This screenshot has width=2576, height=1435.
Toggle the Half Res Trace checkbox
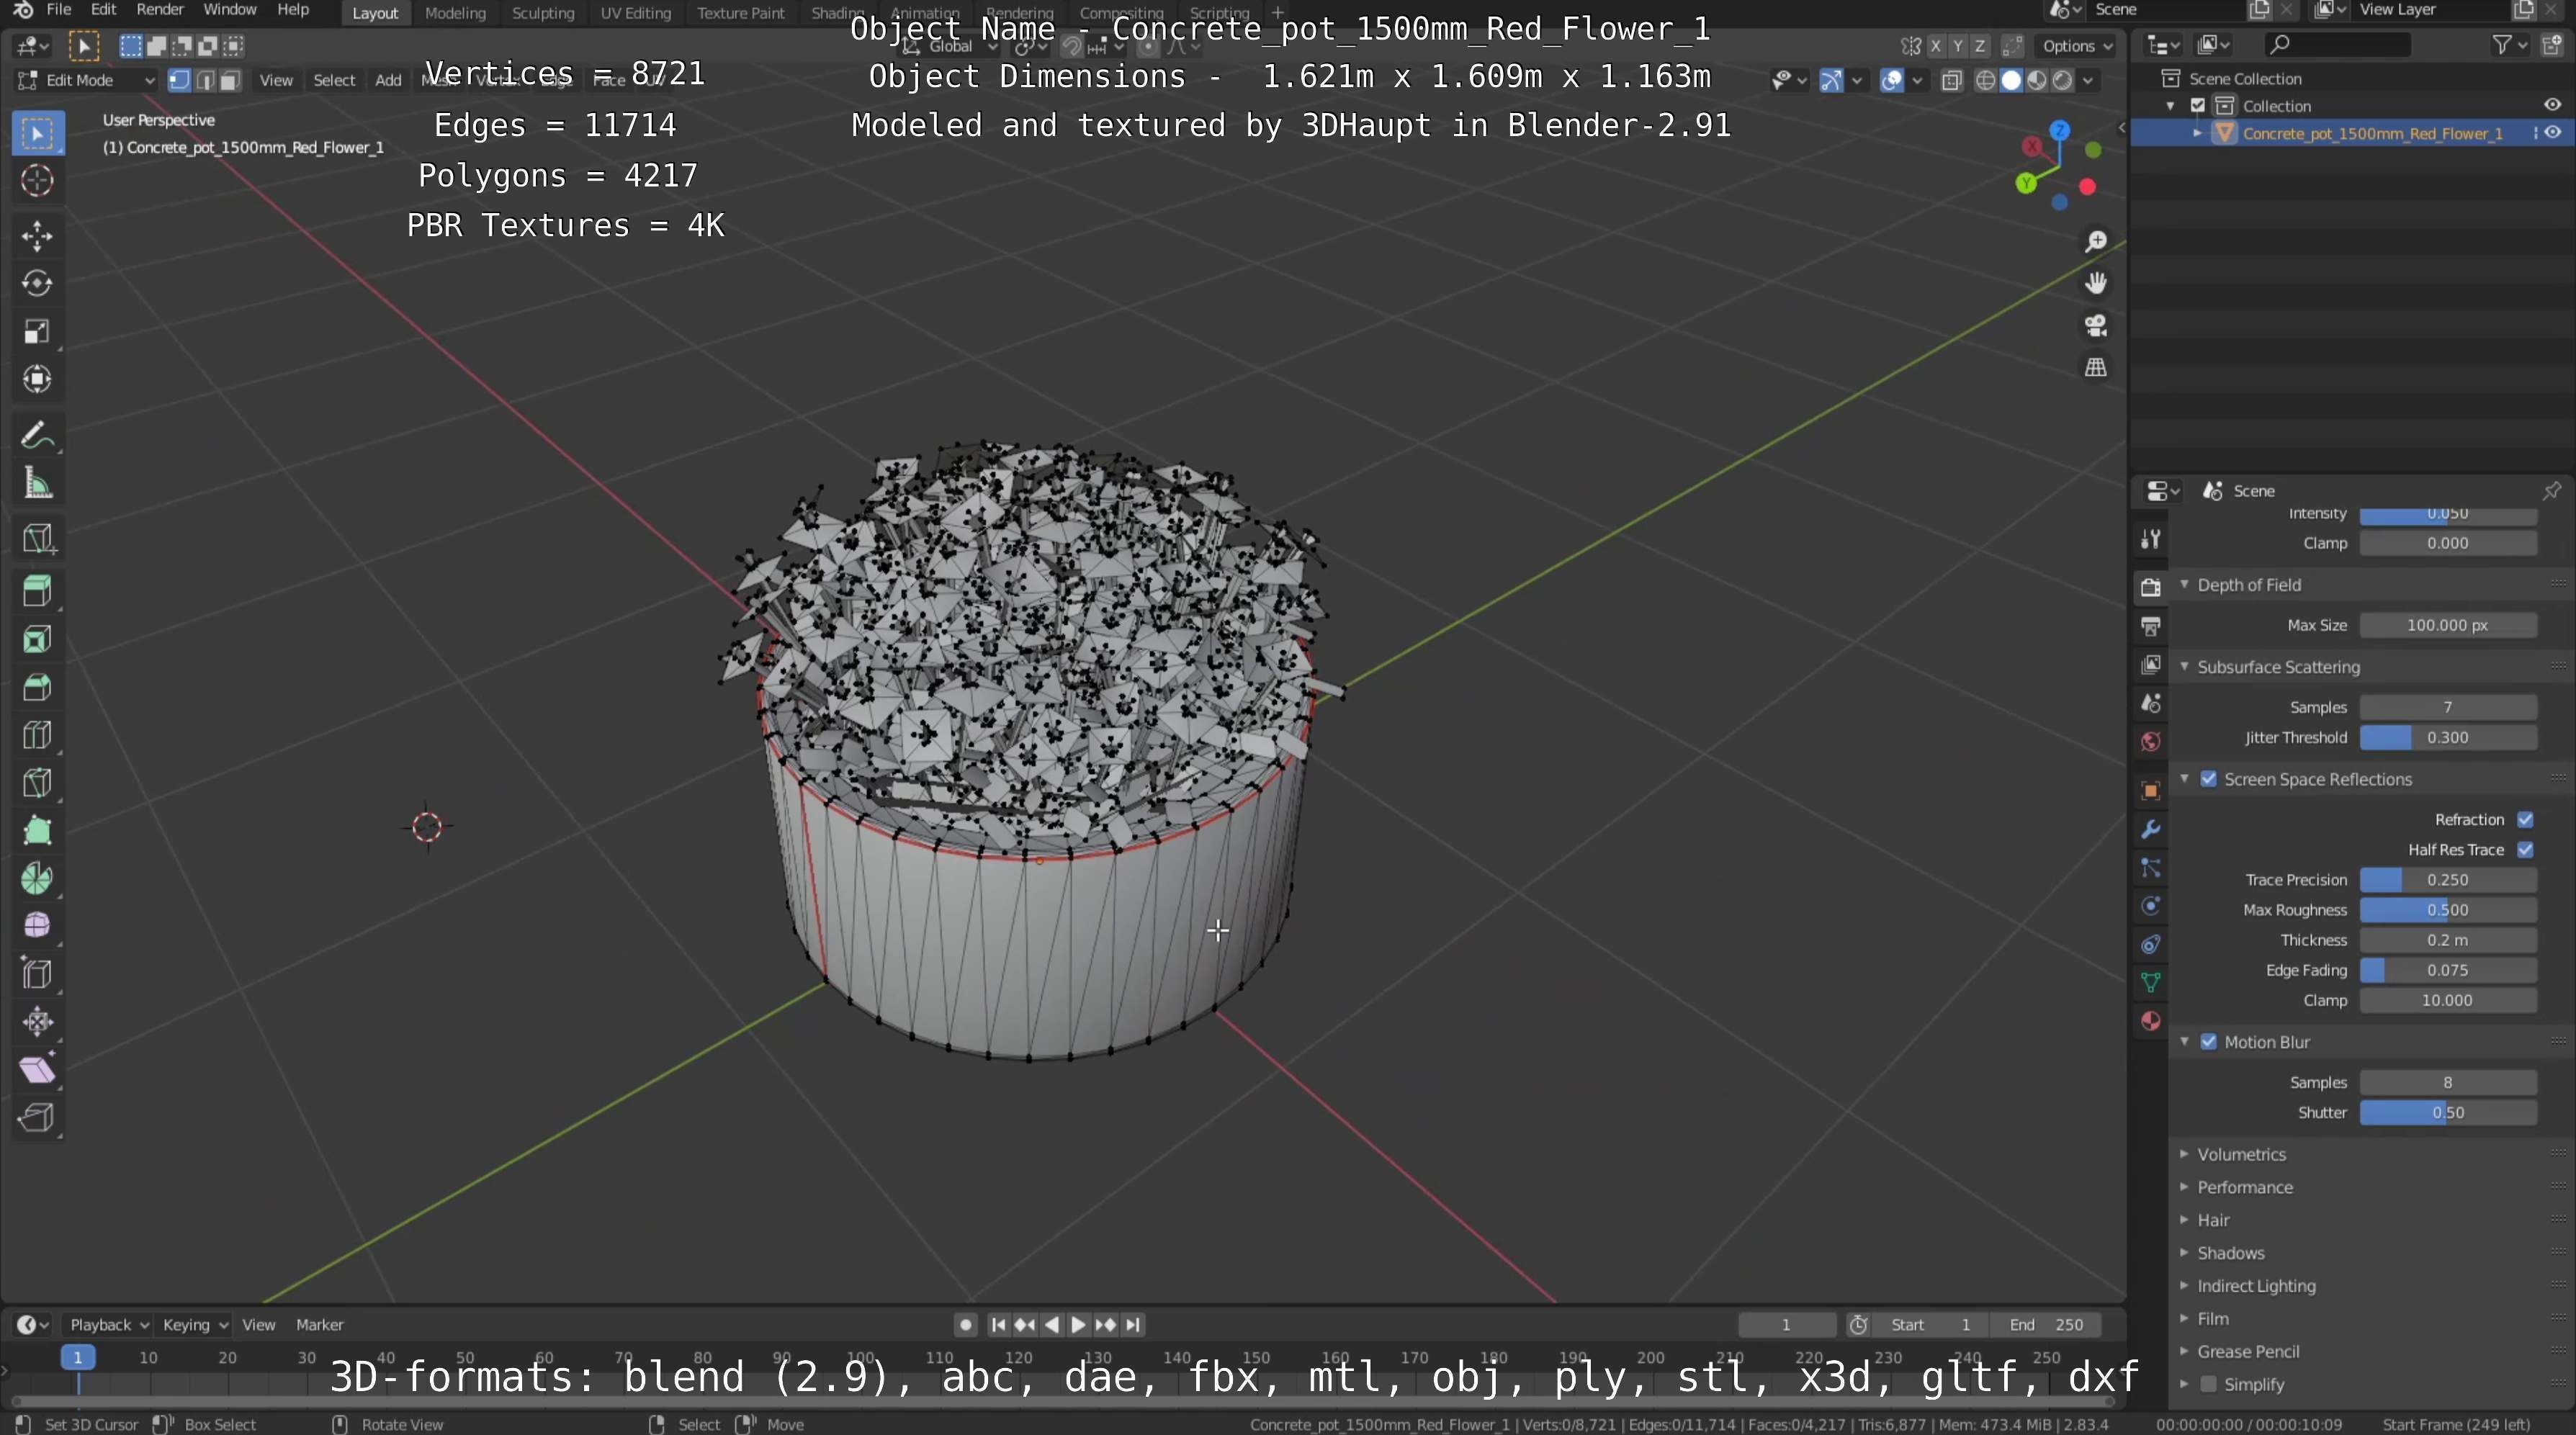[x=2525, y=850]
